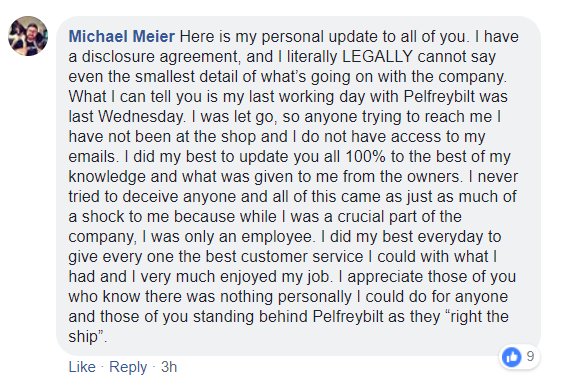The height and width of the screenshot is (392, 572).
Task: Click the phrase "disclosure agreement"
Action: 161,57
